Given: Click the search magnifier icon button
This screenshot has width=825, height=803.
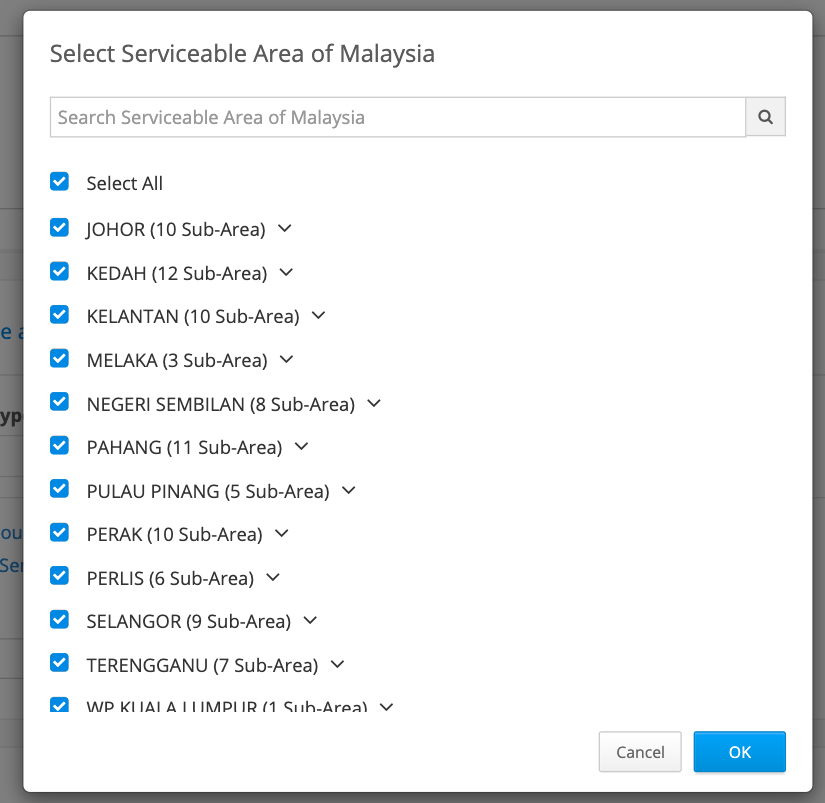Looking at the screenshot, I should coord(766,117).
